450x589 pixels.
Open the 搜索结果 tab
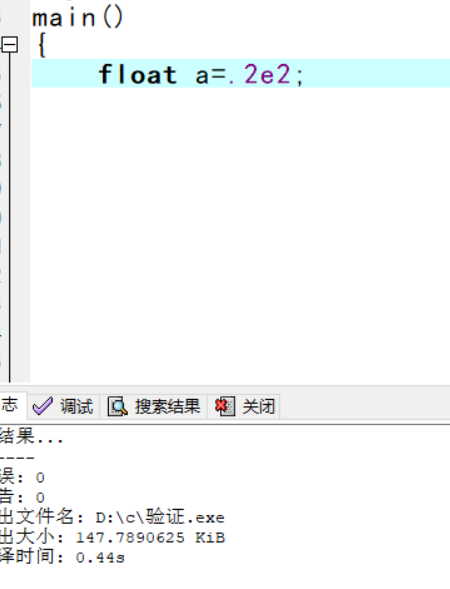pos(154,406)
